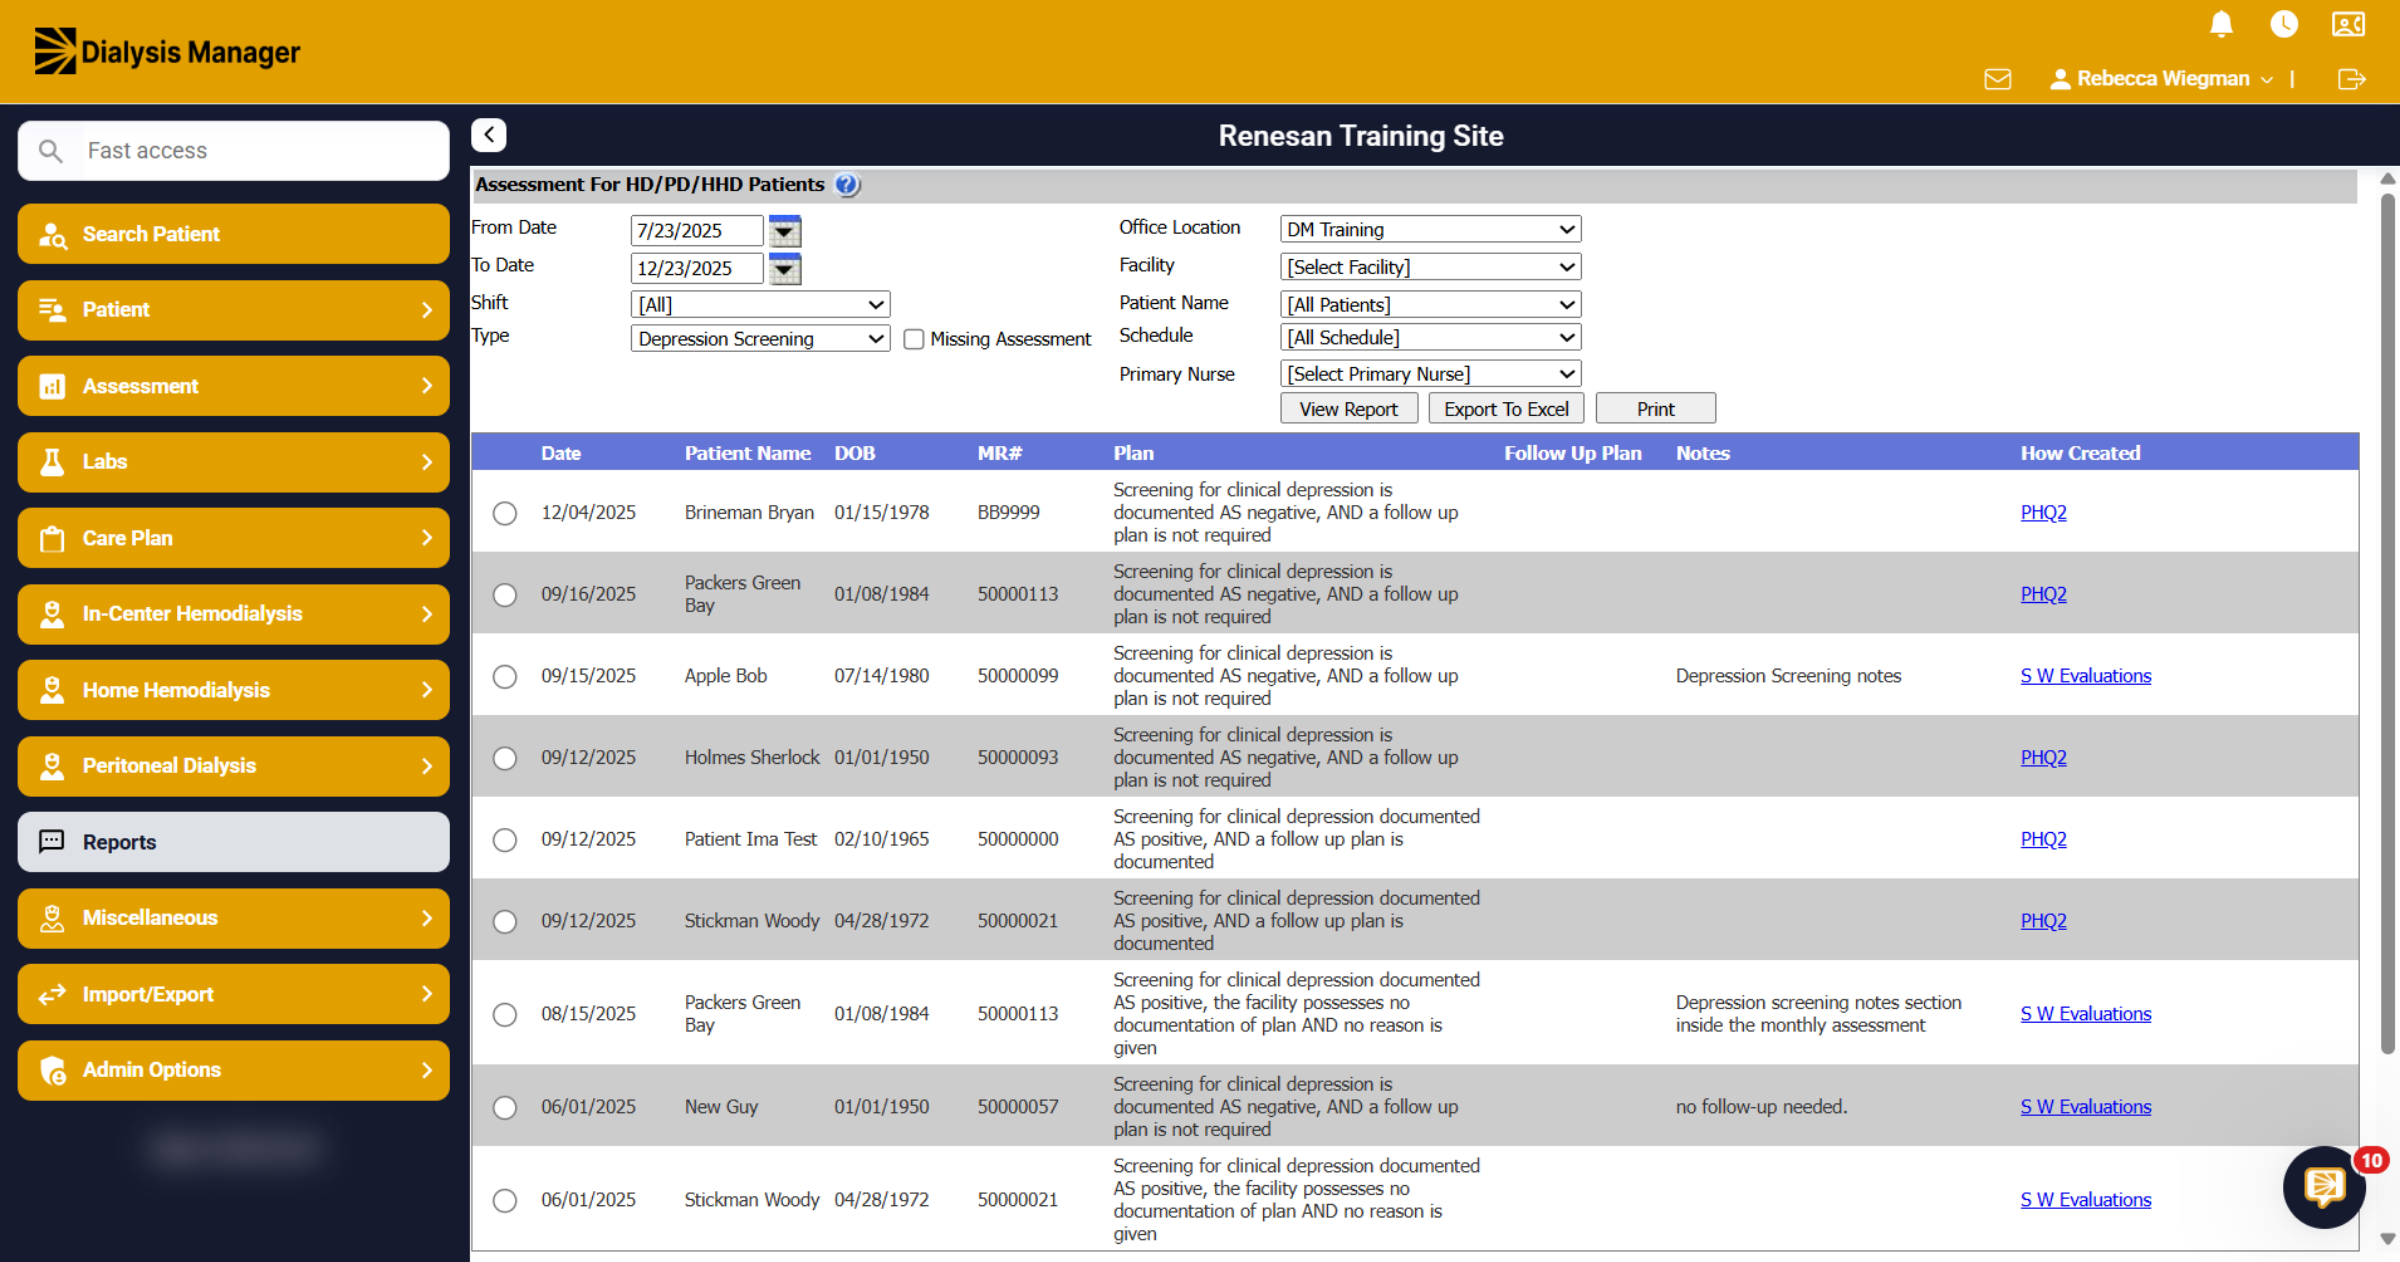Select the radio for New Guy row
2400x1262 pixels.
[505, 1108]
